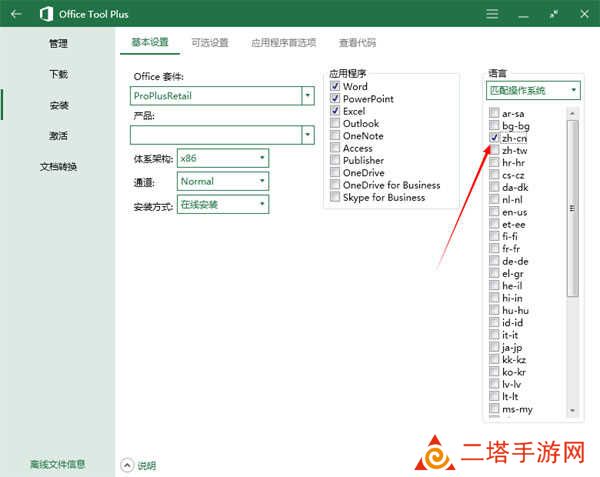Check the ar-sa language checkbox
Image resolution: width=600 pixels, height=477 pixels.
(494, 113)
